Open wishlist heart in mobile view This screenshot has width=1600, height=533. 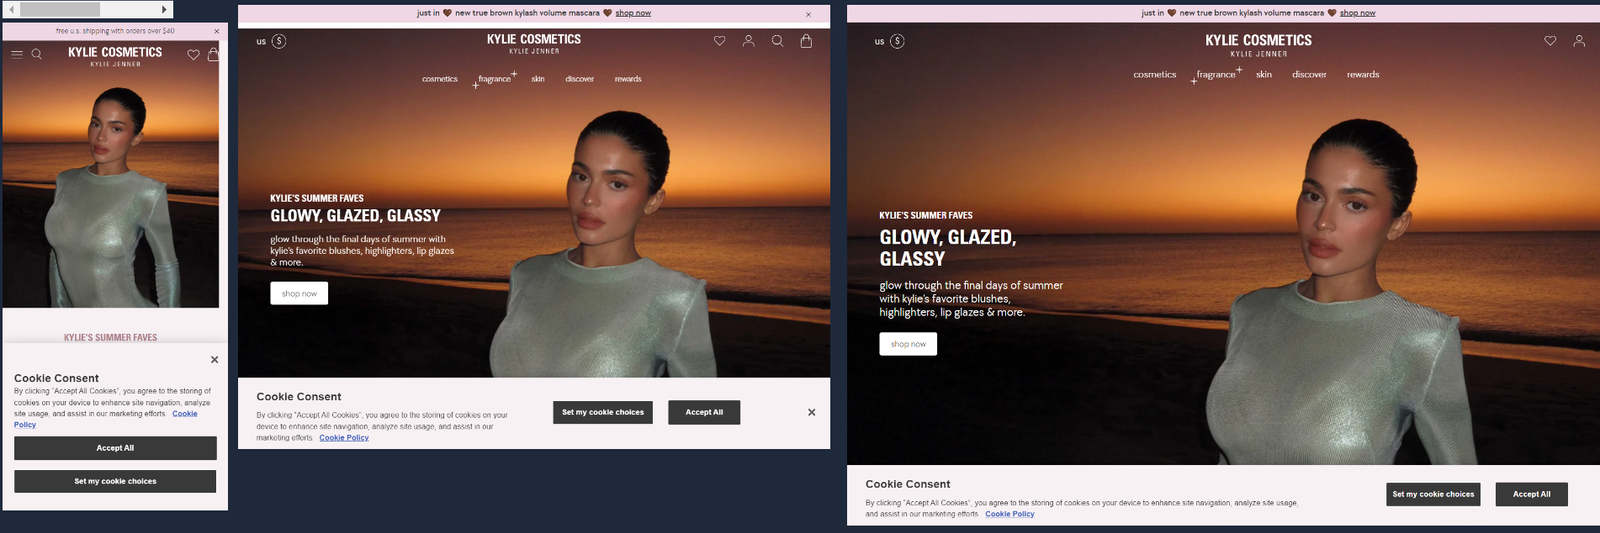click(x=193, y=54)
